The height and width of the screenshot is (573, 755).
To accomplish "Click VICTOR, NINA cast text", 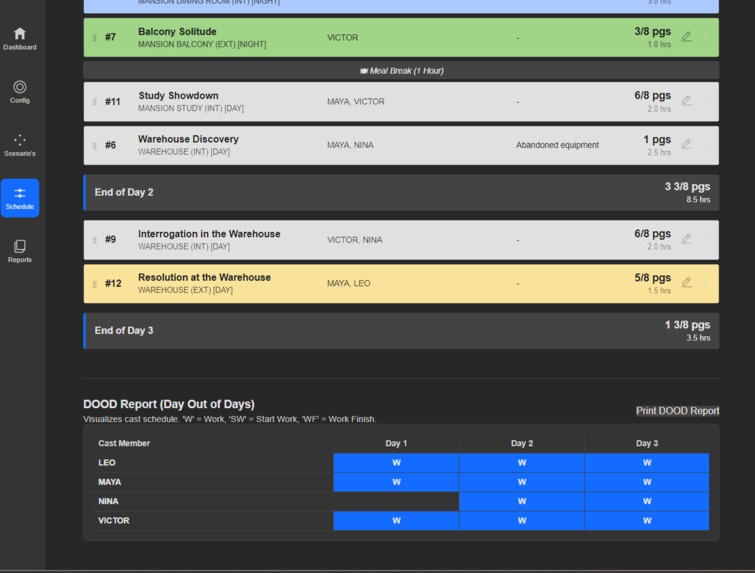I will [354, 240].
